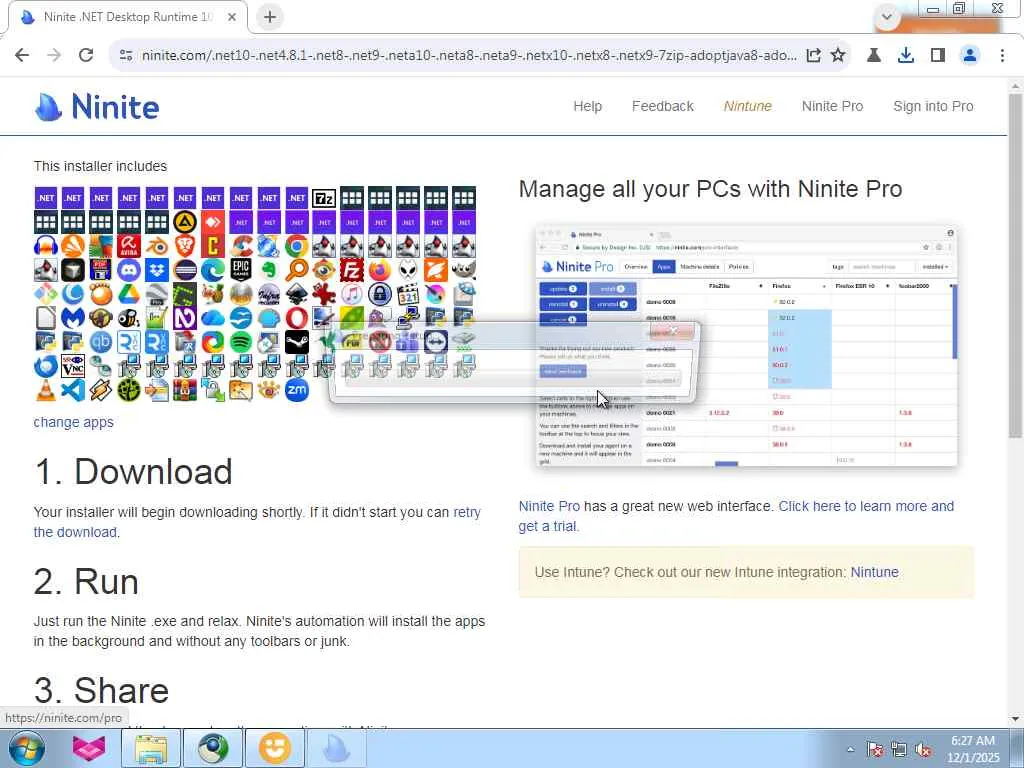1024x768 pixels.
Task: Click the AnyDesk app icon
Action: 213,222
